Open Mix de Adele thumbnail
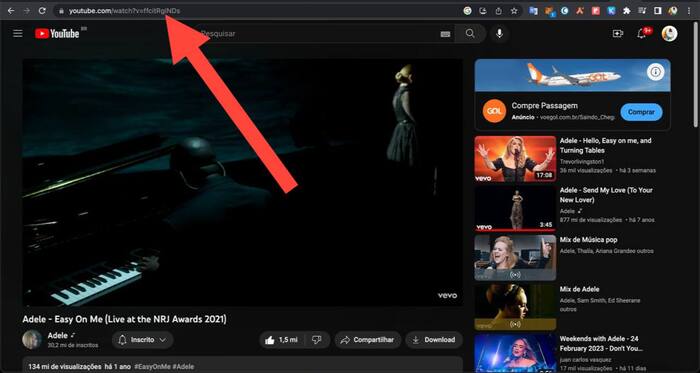 [x=515, y=307]
